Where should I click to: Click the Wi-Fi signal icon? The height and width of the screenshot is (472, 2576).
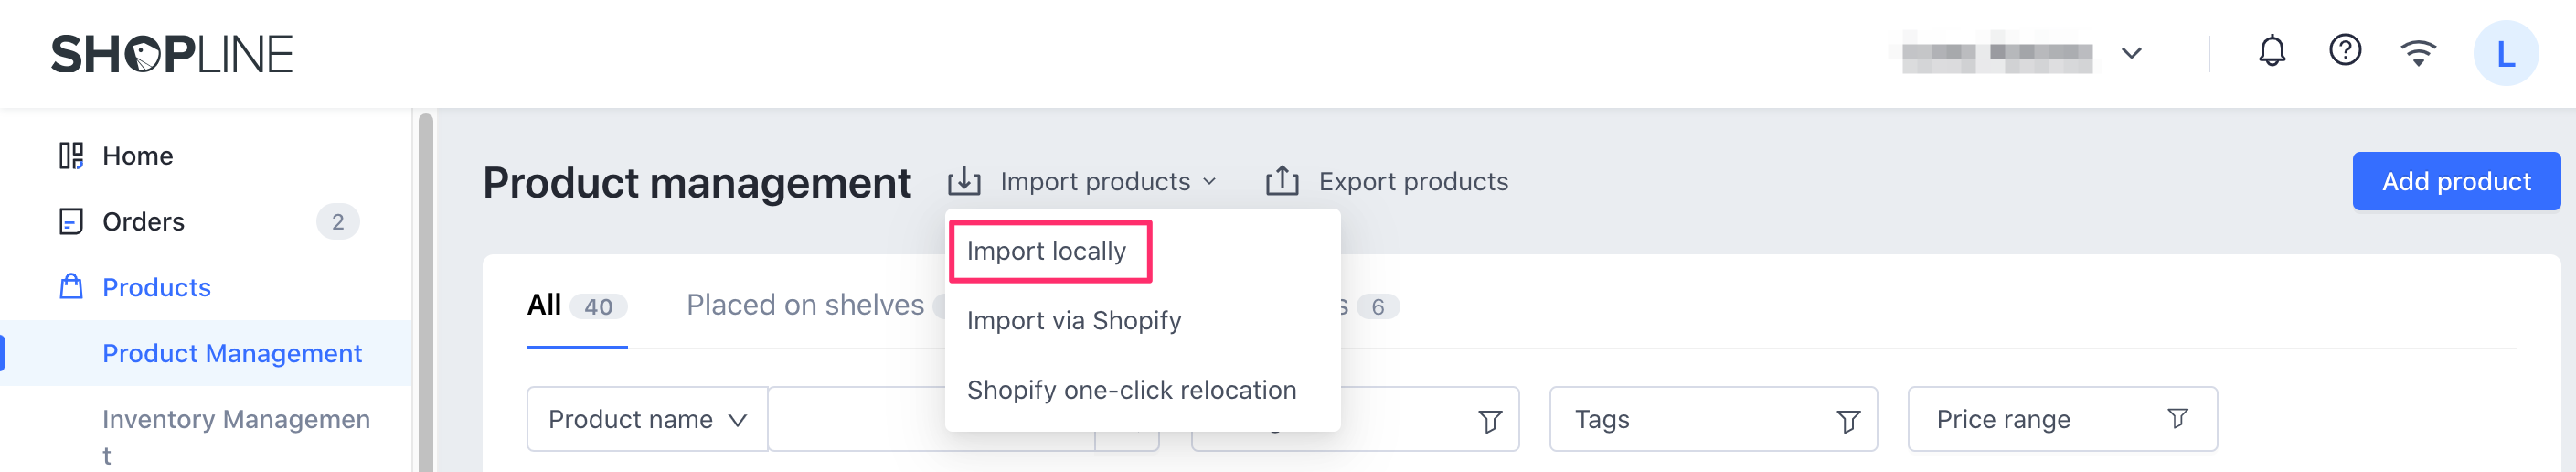tap(2417, 52)
